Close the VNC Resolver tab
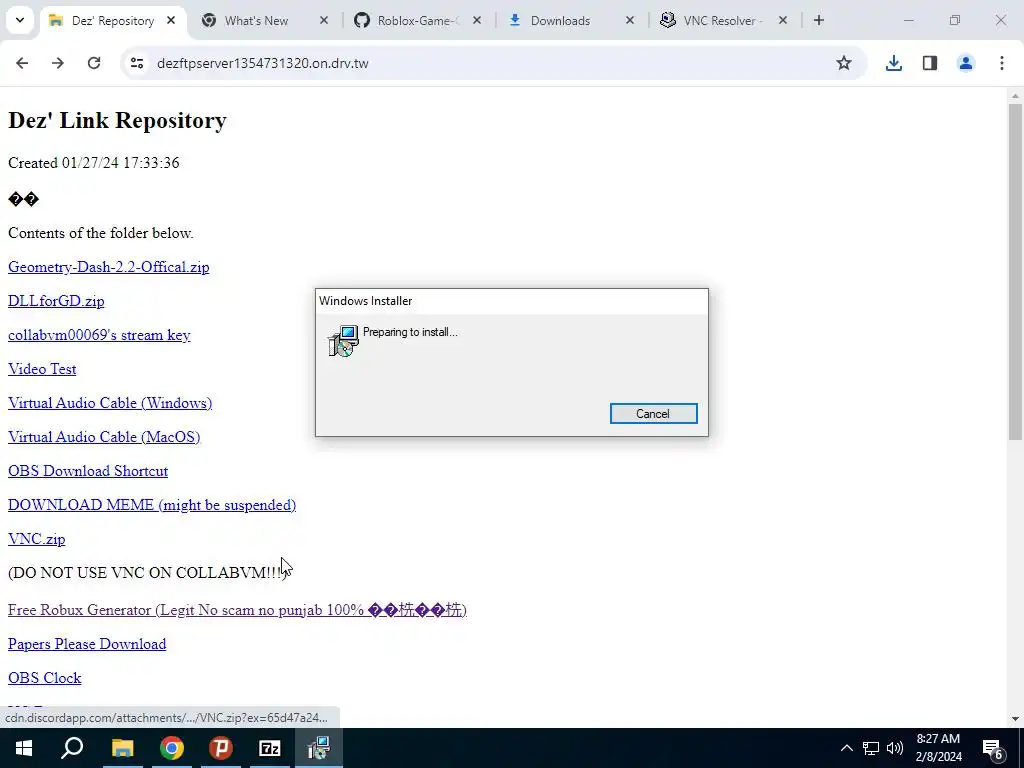Viewport: 1024px width, 768px height. pyautogui.click(x=782, y=20)
